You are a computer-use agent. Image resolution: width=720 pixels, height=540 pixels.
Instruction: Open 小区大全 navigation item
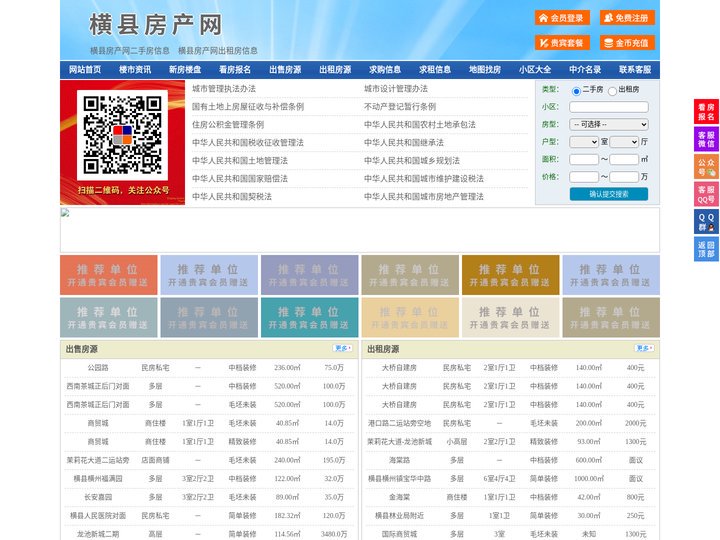[x=535, y=70]
